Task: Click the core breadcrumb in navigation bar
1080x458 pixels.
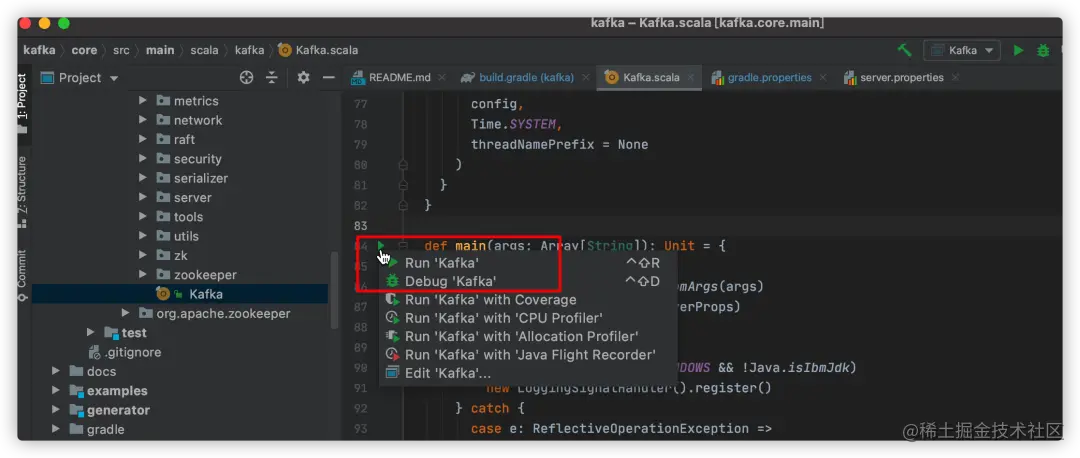Action: click(x=84, y=50)
